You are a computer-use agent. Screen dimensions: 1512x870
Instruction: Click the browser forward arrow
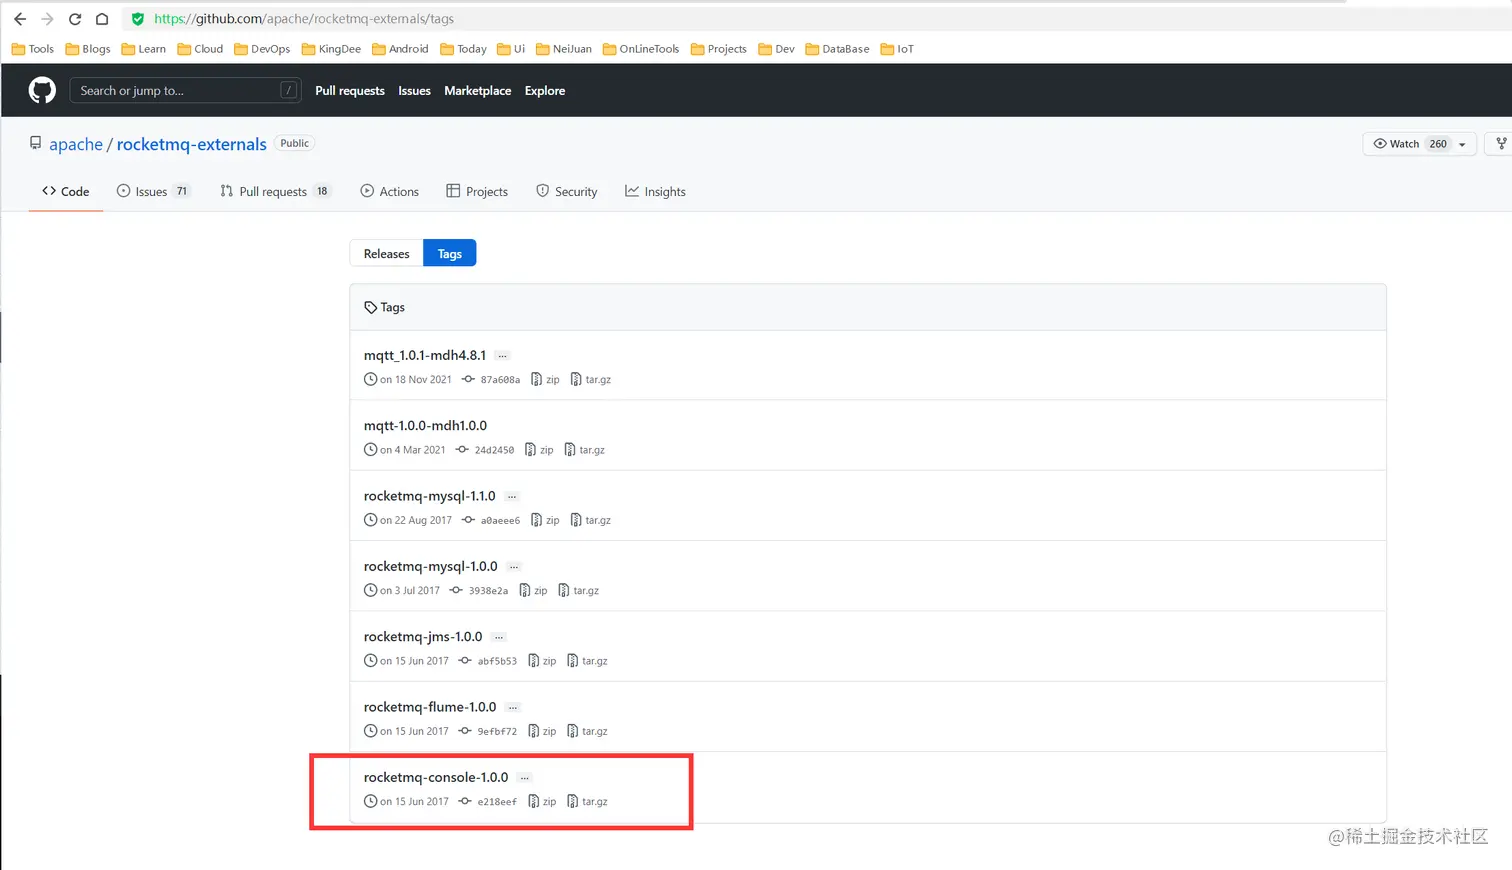coord(47,19)
